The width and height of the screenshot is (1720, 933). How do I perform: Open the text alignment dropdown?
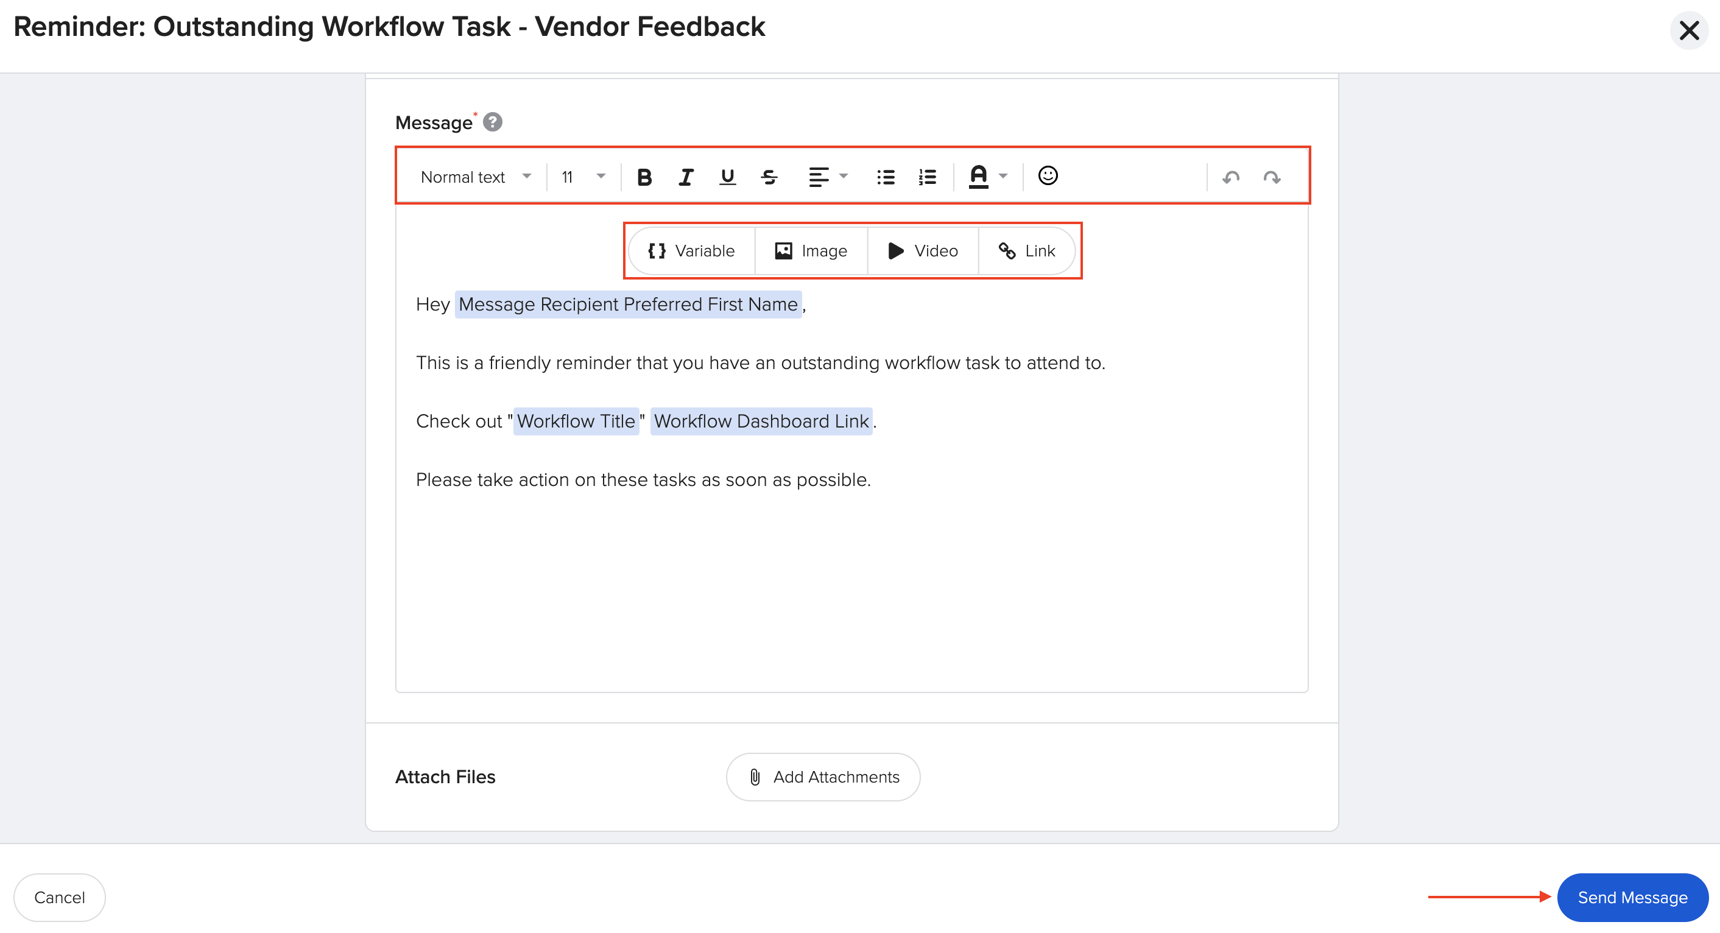[827, 176]
